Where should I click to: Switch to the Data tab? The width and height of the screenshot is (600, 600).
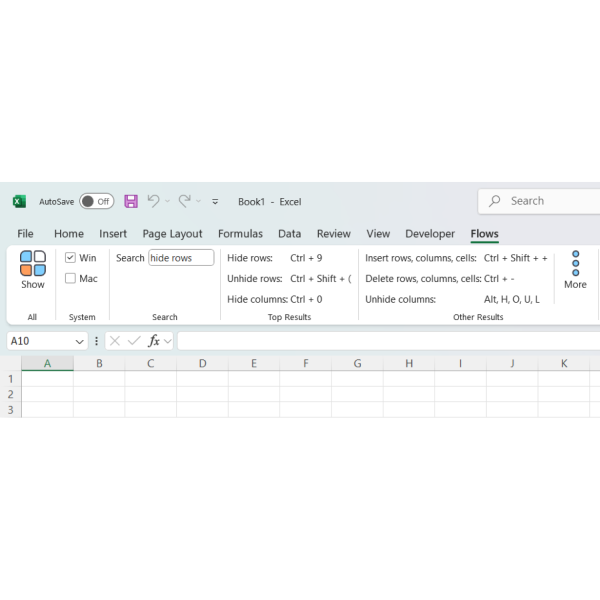[290, 234]
